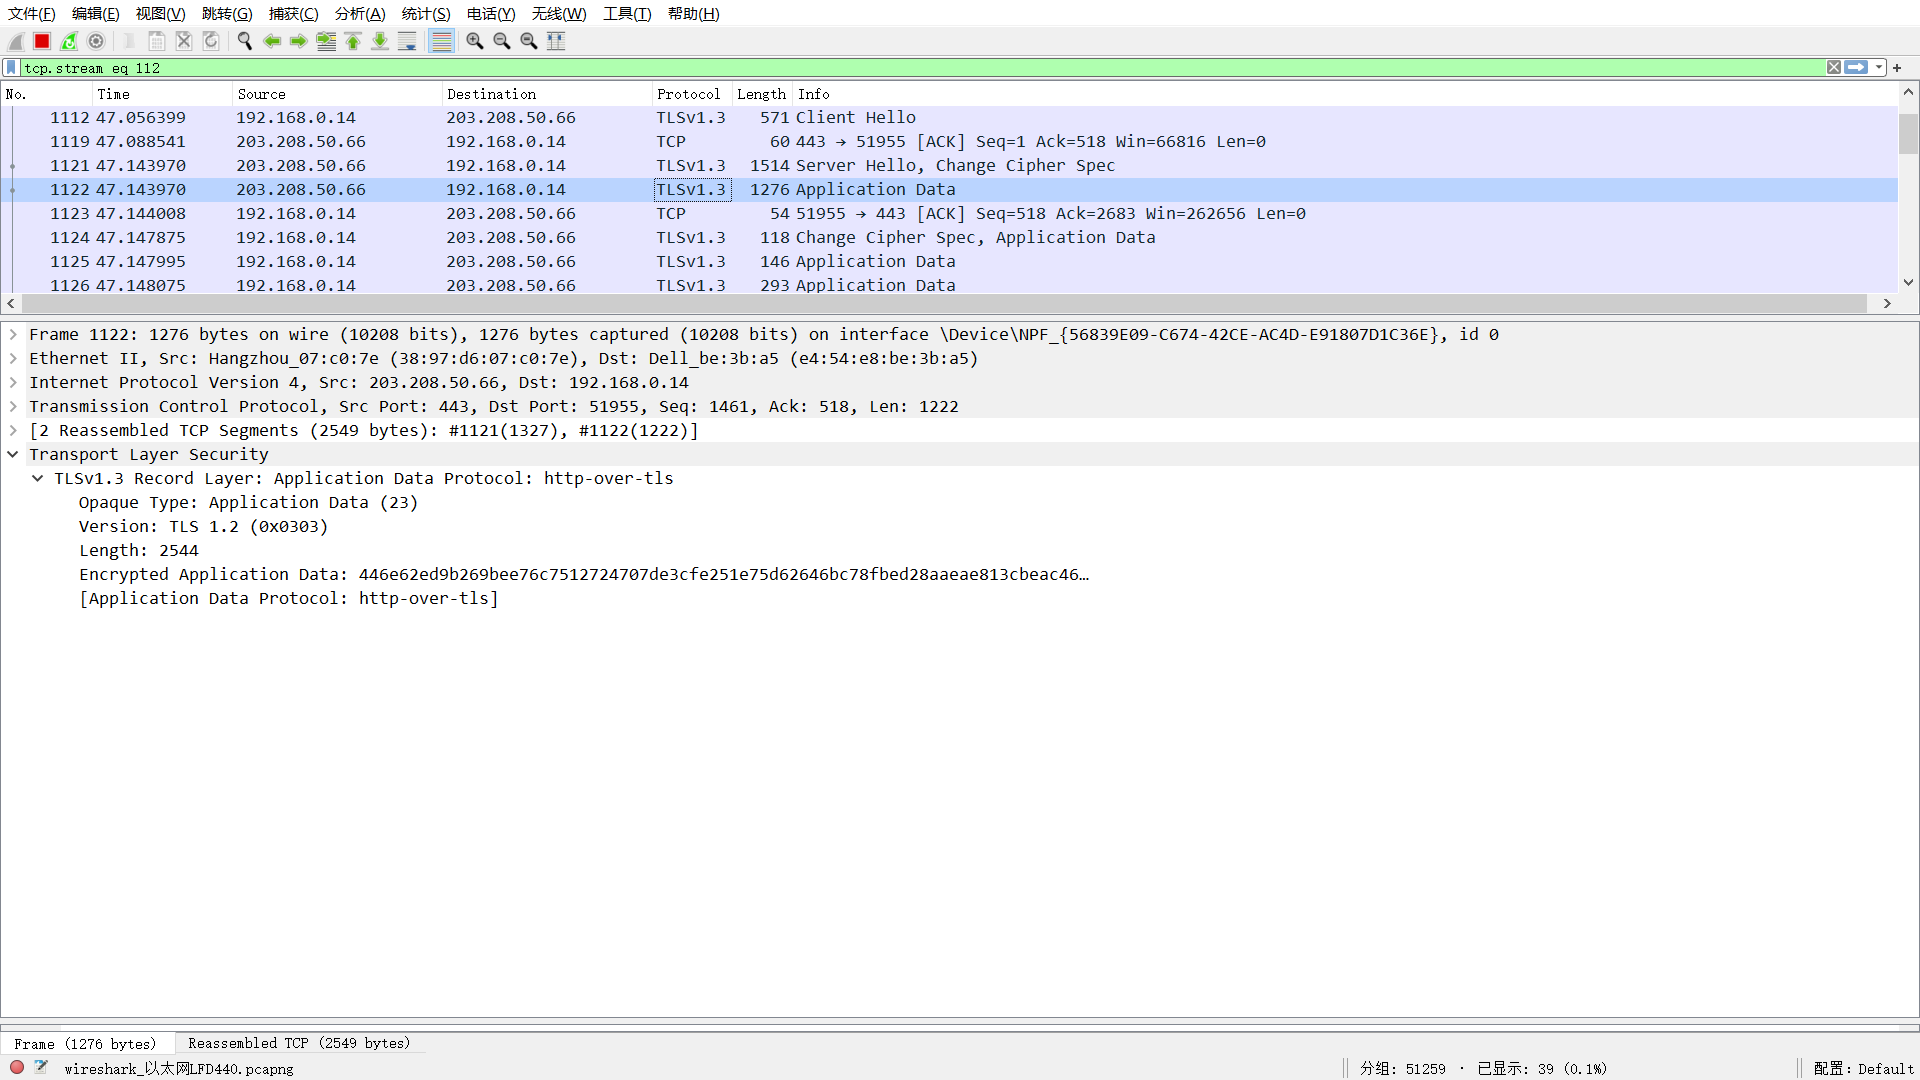Viewport: 1920px width, 1080px height.
Task: Click the display filter bookmark icon
Action: click(x=11, y=68)
